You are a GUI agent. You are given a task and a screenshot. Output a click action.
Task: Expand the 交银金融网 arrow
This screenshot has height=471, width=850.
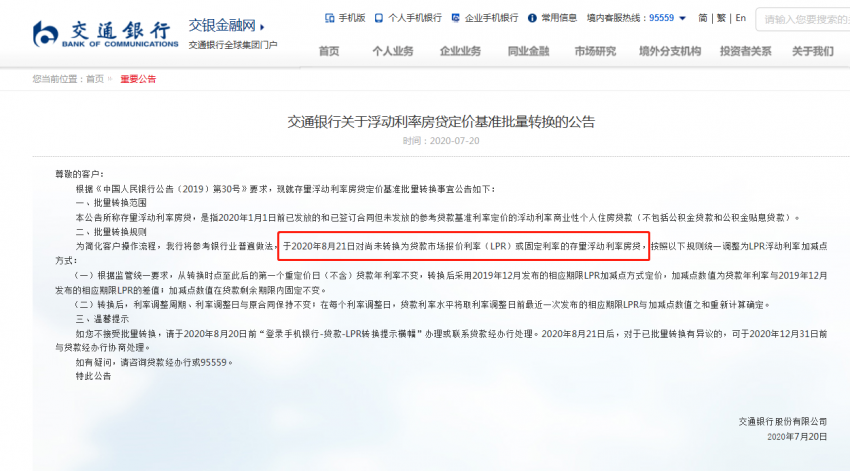tap(262, 27)
